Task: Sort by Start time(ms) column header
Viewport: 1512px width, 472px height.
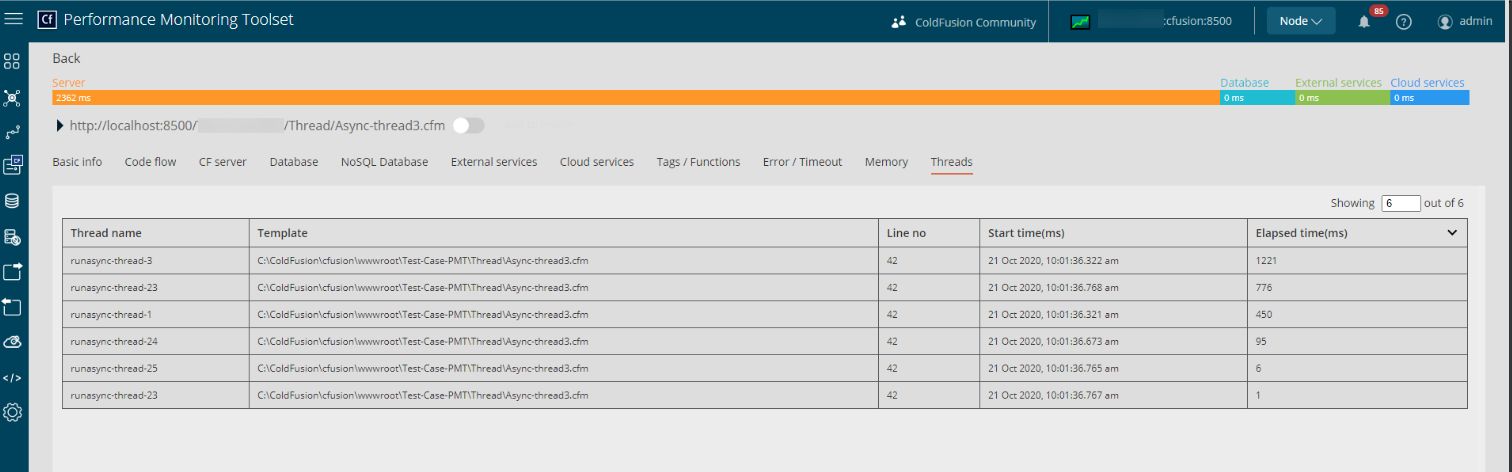Action: [x=1026, y=233]
